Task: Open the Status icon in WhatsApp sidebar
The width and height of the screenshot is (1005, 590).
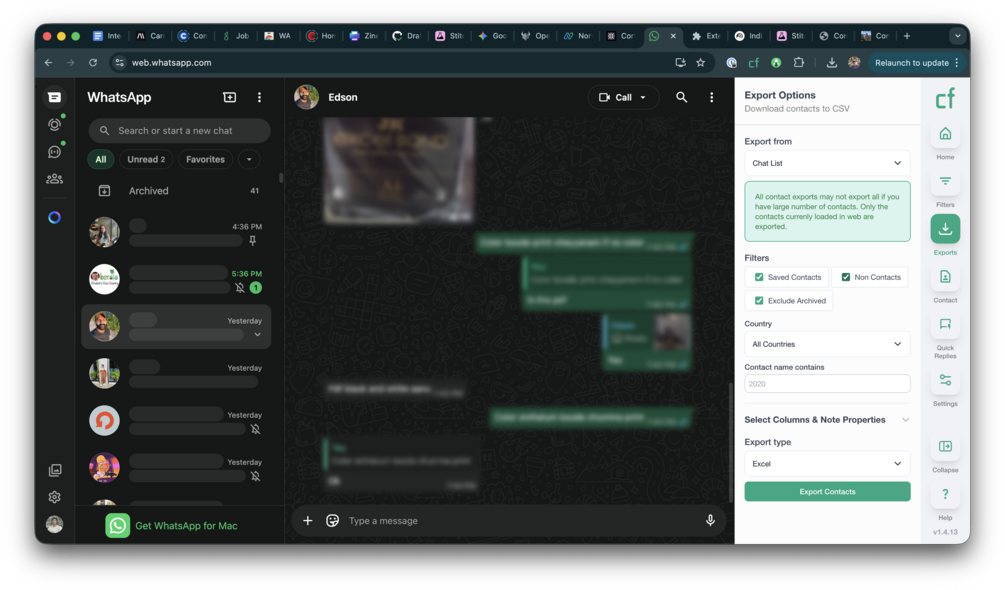Action: coord(54,124)
